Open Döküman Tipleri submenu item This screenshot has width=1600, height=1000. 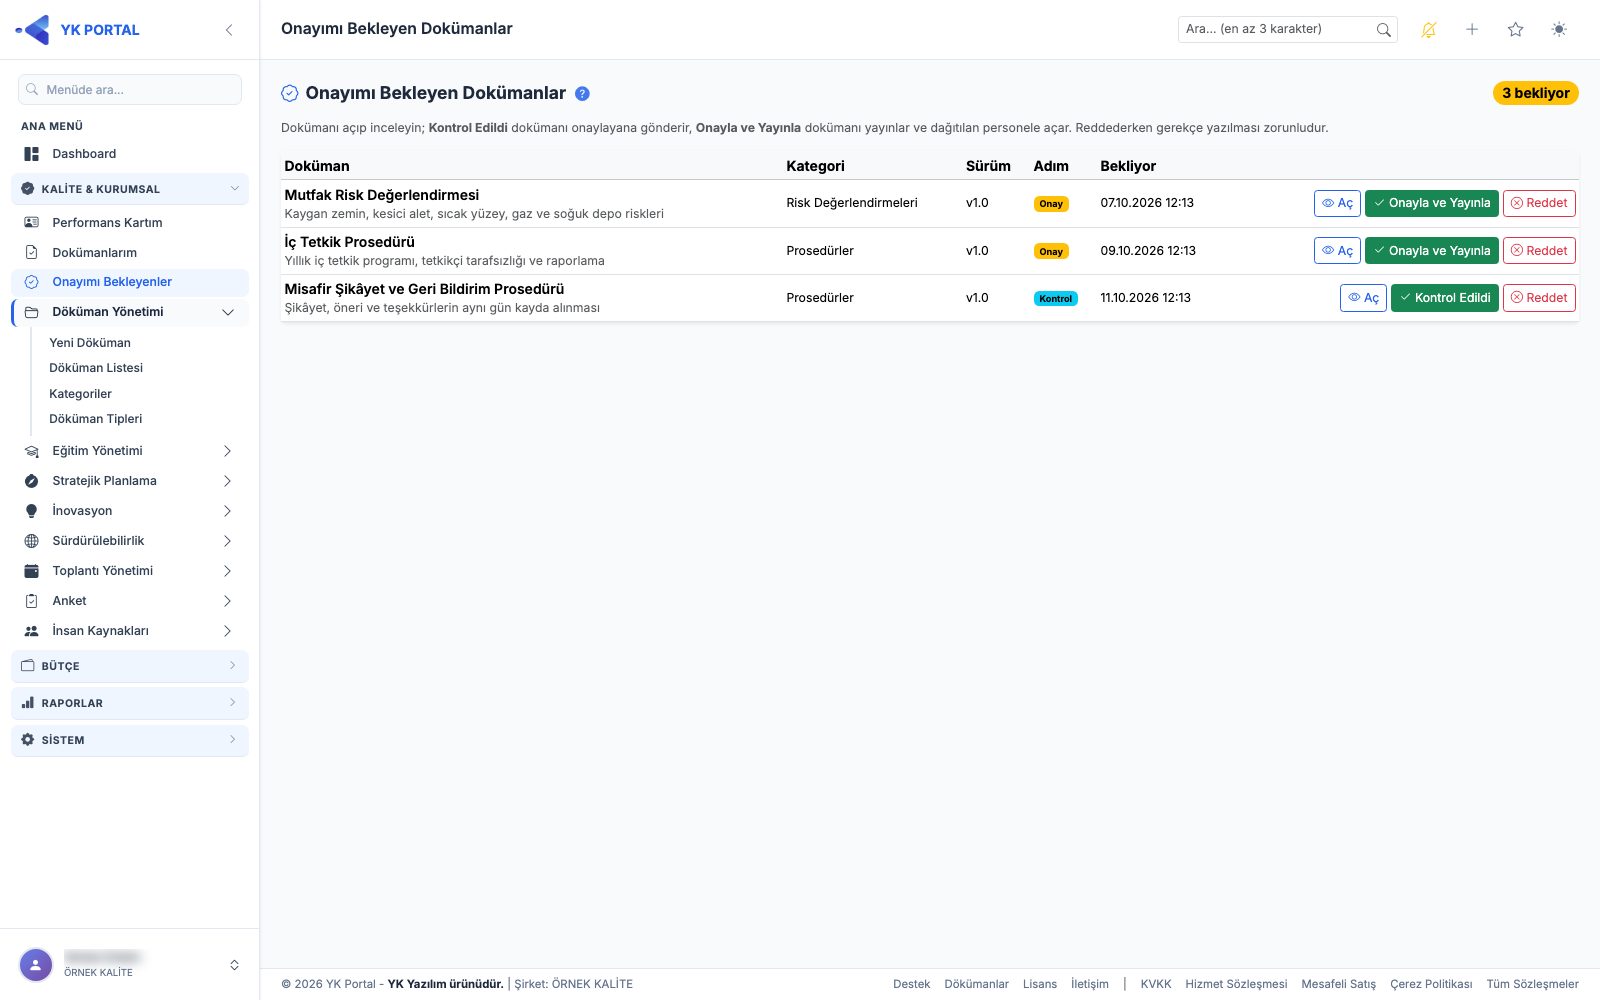pyautogui.click(x=96, y=419)
